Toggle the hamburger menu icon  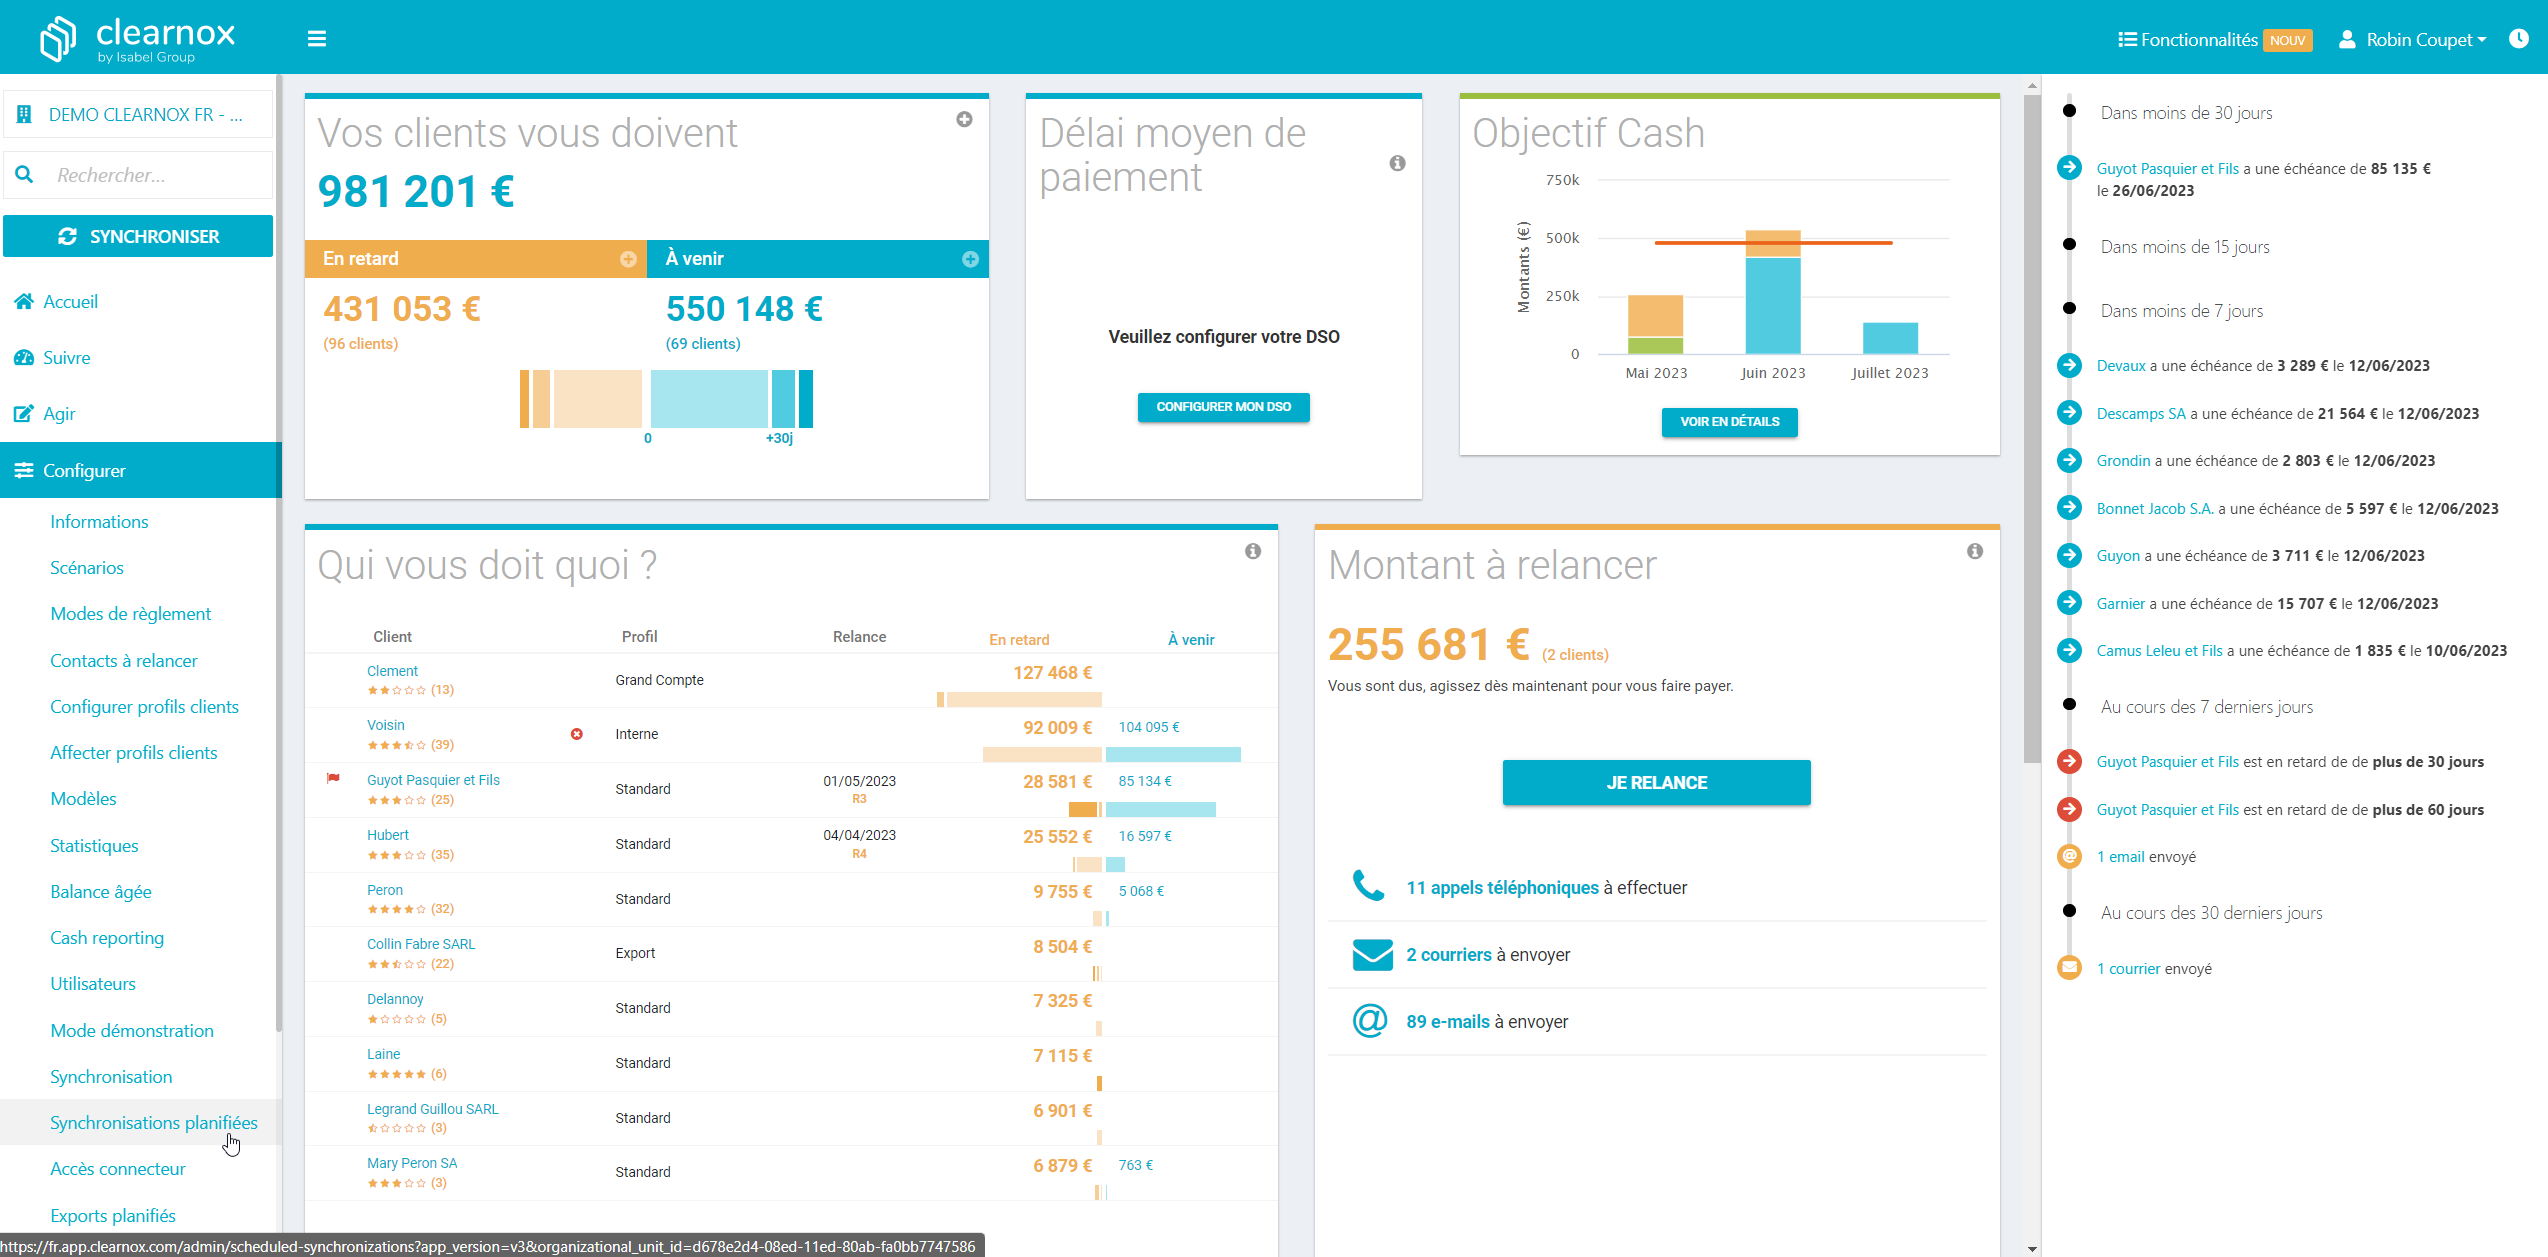[x=317, y=39]
